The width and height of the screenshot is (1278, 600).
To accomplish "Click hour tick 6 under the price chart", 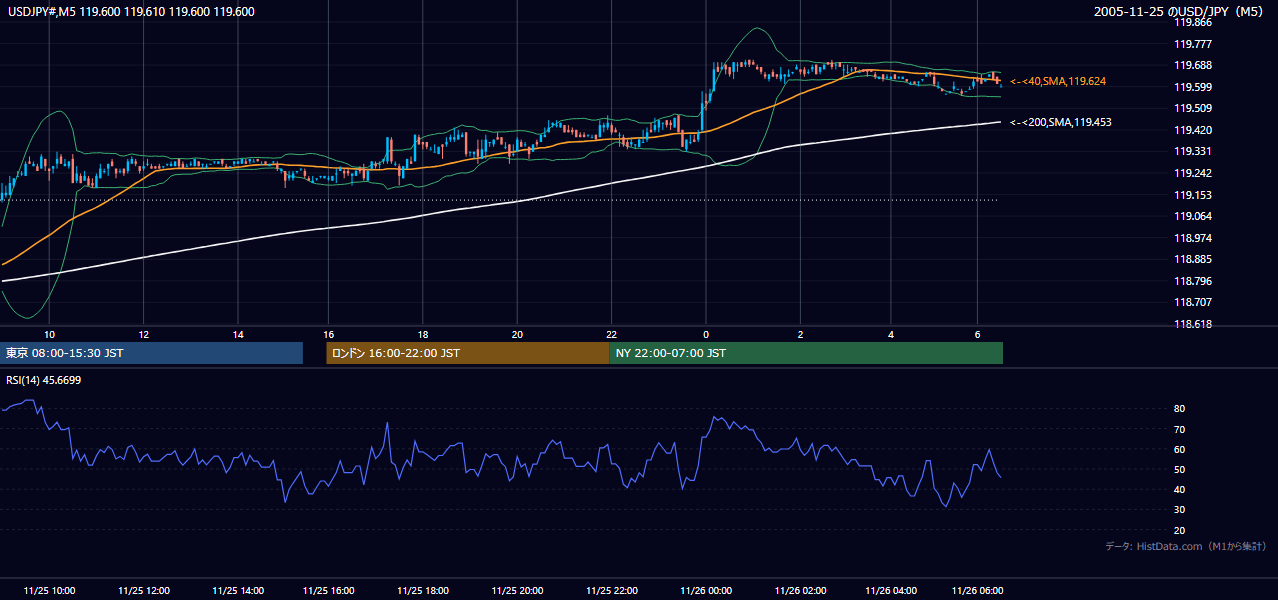I will 976,334.
